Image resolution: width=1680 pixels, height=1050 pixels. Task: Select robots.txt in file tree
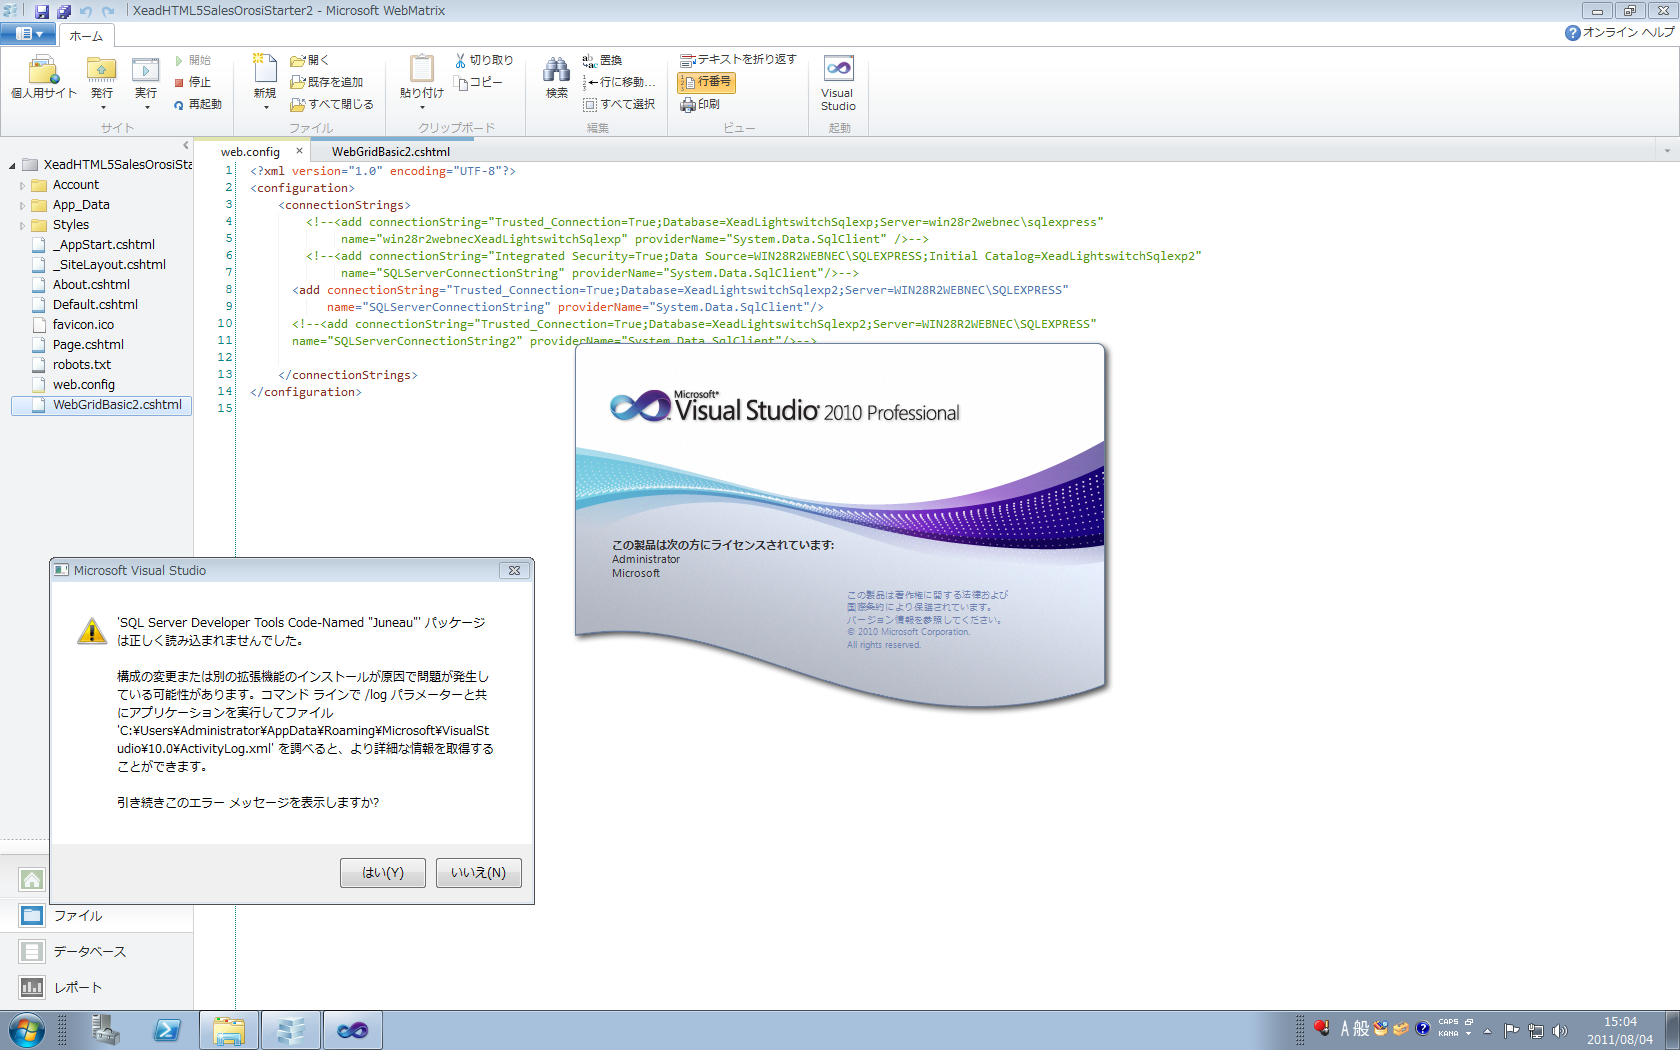point(82,365)
